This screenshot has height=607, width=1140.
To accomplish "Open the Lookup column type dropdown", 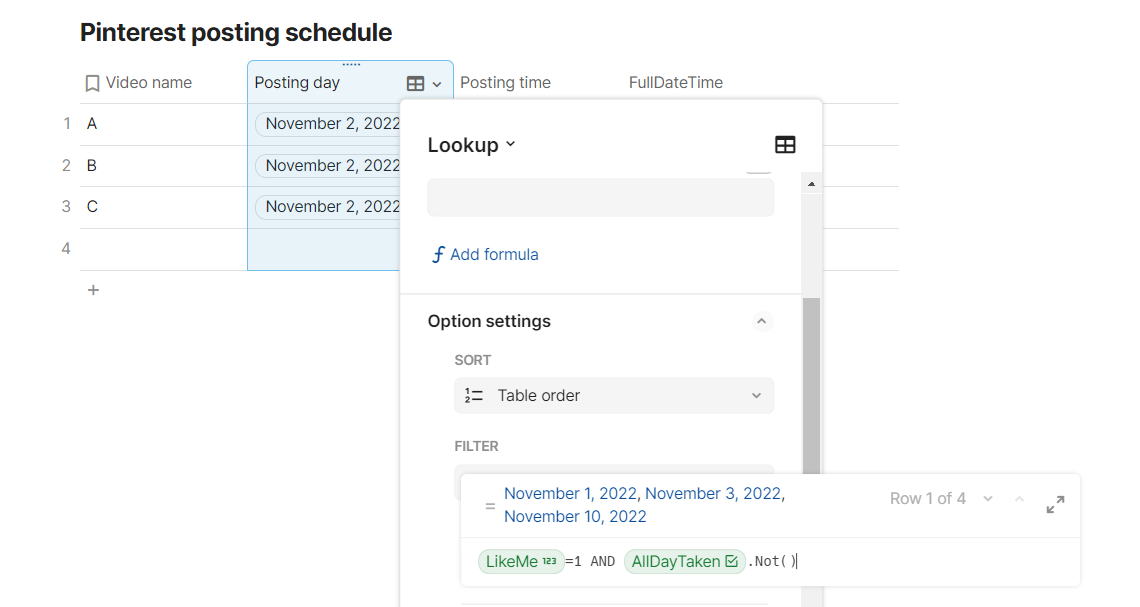I will pos(472,145).
